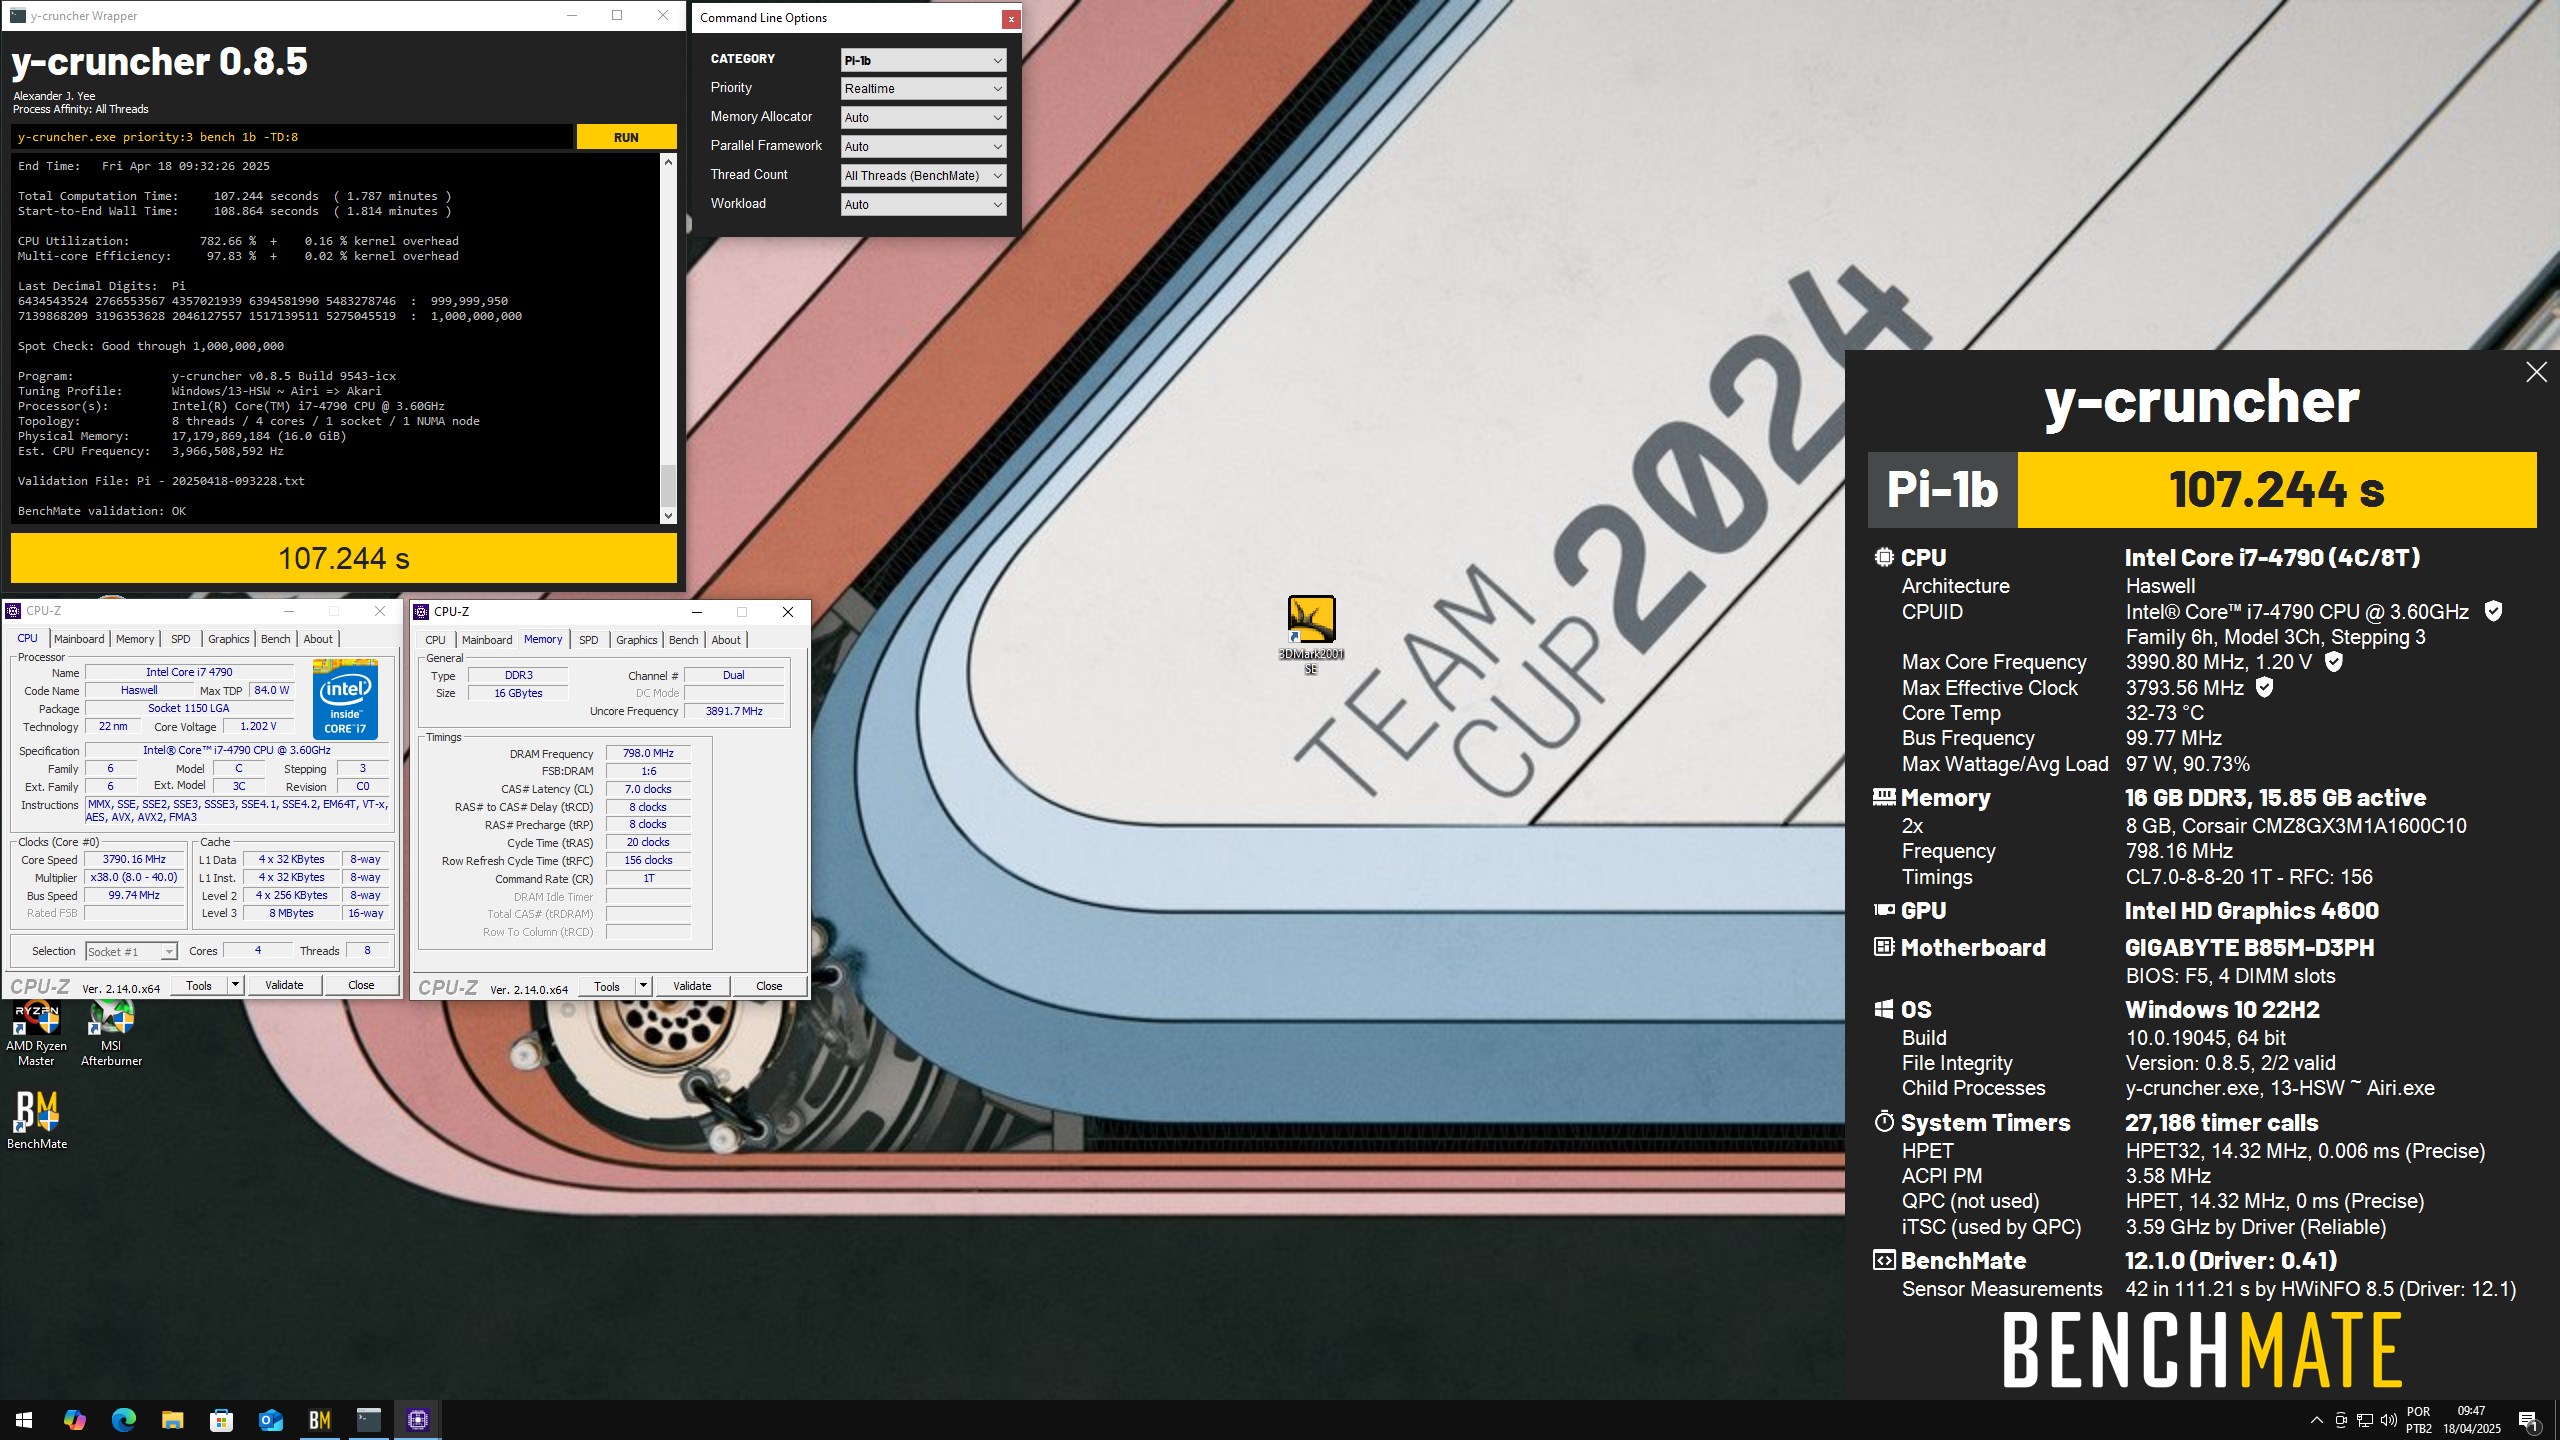Open Tools dropdown arrow in left CPU-Z
2560x1440 pixels.
[x=235, y=985]
